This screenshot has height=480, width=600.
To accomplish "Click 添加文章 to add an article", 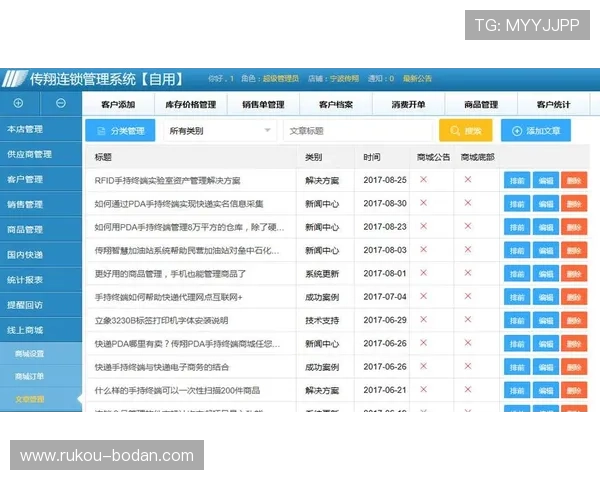I will point(536,131).
